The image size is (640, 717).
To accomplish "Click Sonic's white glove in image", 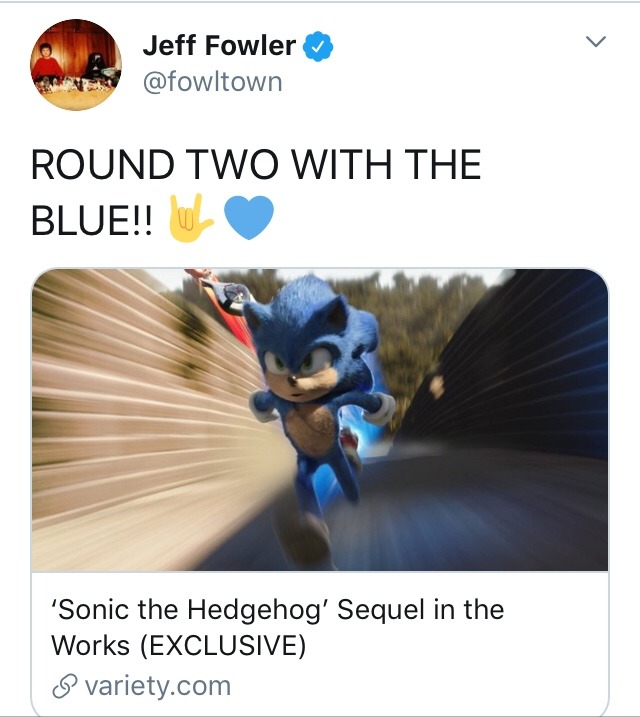I will 380,410.
